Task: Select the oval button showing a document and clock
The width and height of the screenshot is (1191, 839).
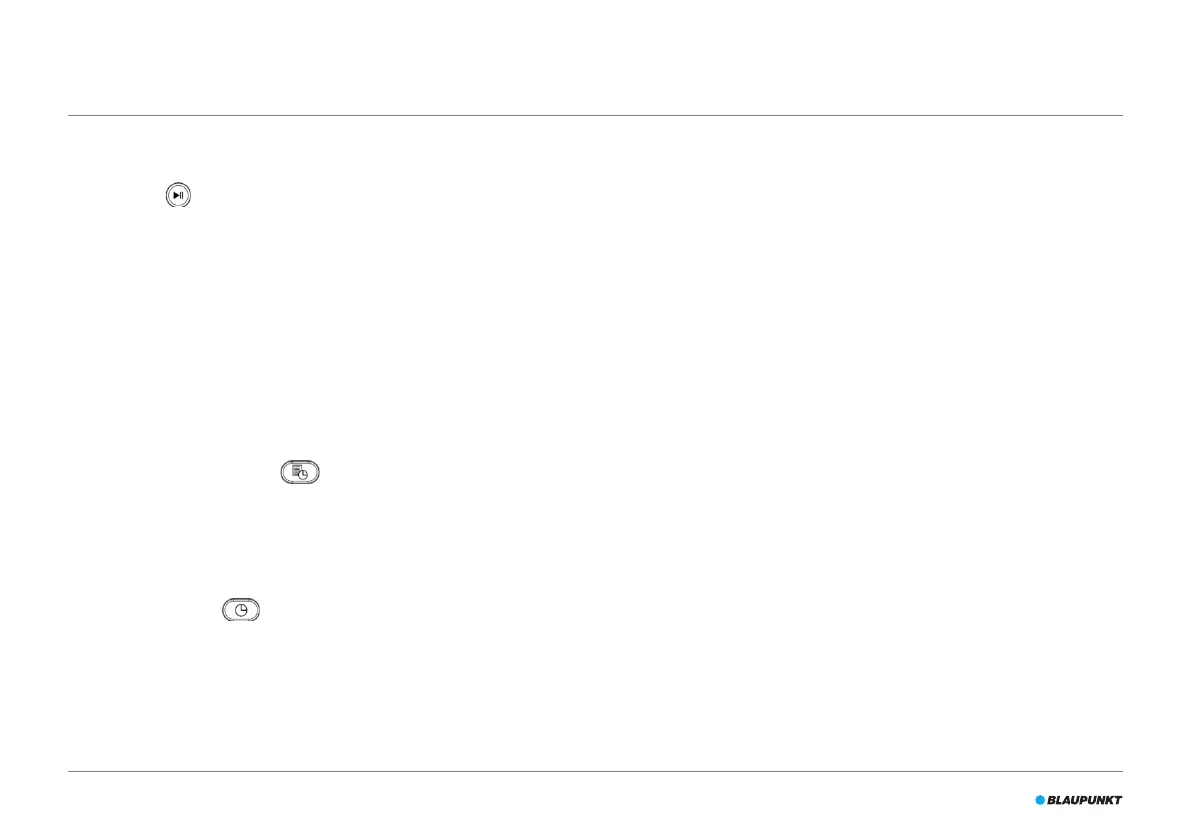Action: point(299,473)
